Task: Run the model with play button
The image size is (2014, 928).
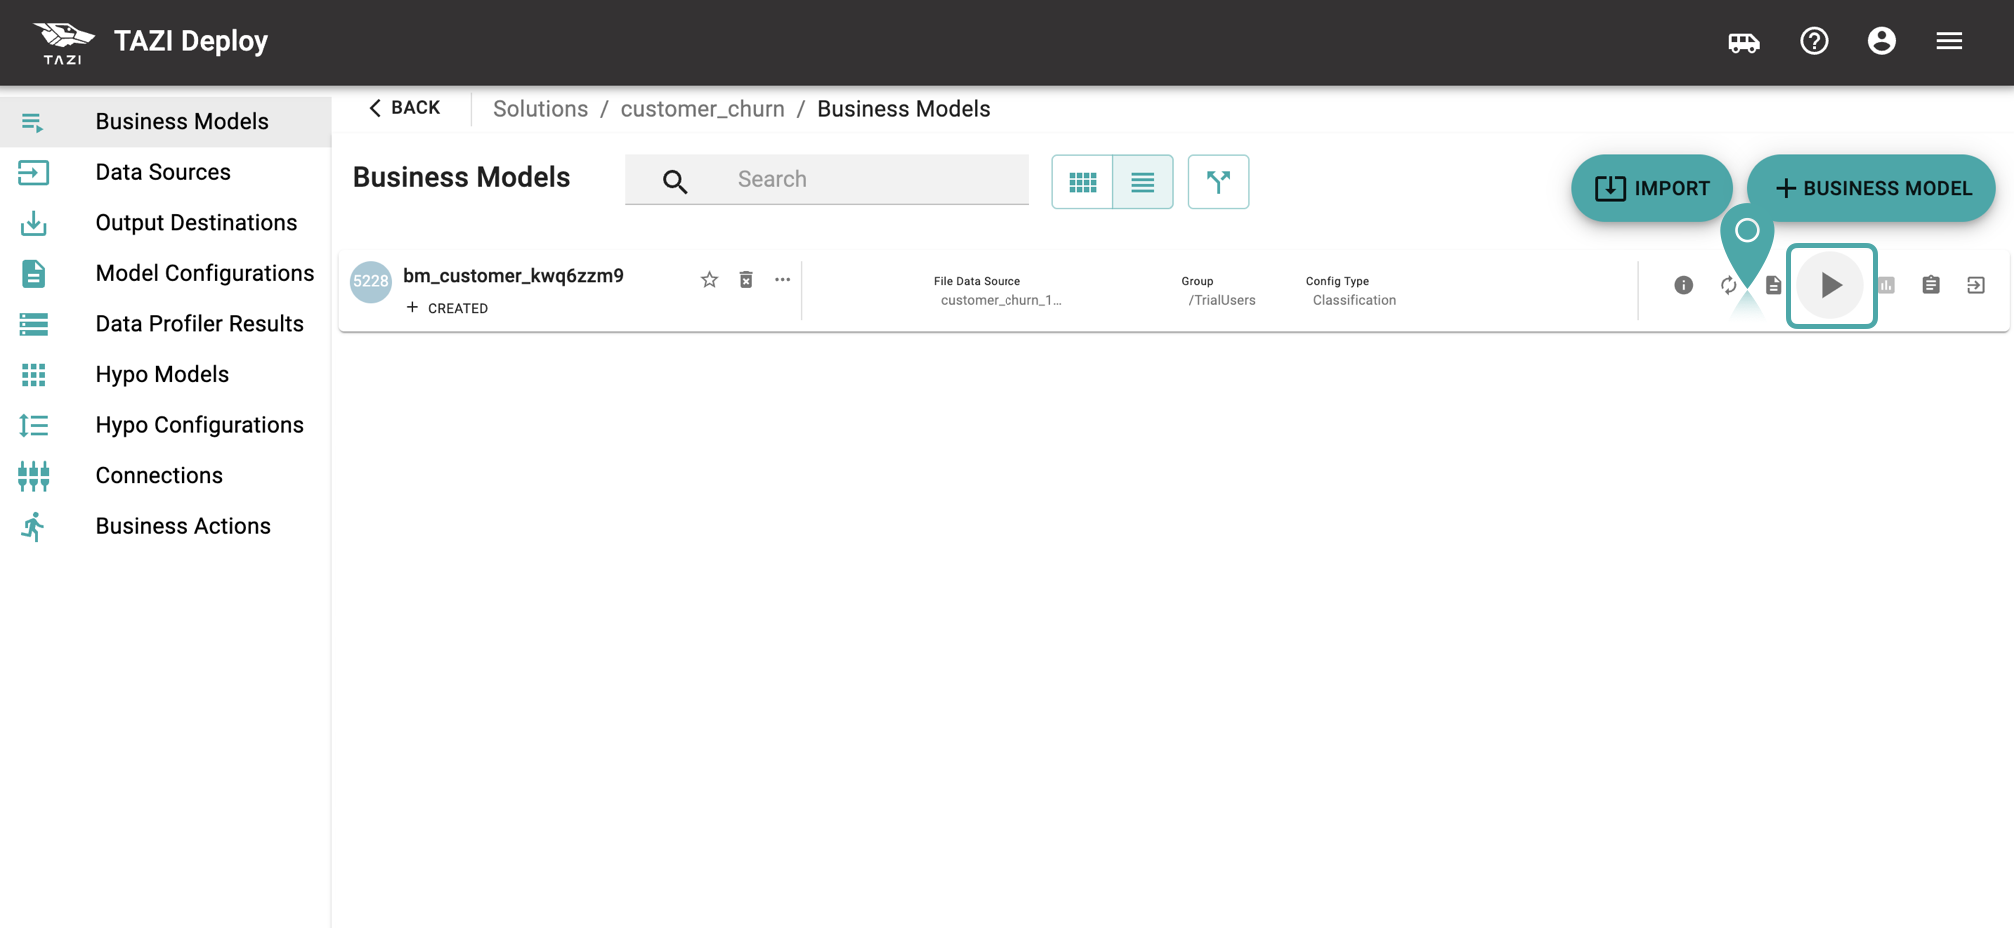Action: coord(1831,285)
